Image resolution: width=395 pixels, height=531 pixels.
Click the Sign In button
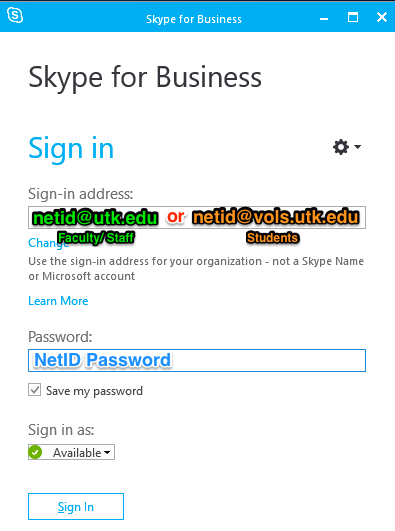pos(76,506)
